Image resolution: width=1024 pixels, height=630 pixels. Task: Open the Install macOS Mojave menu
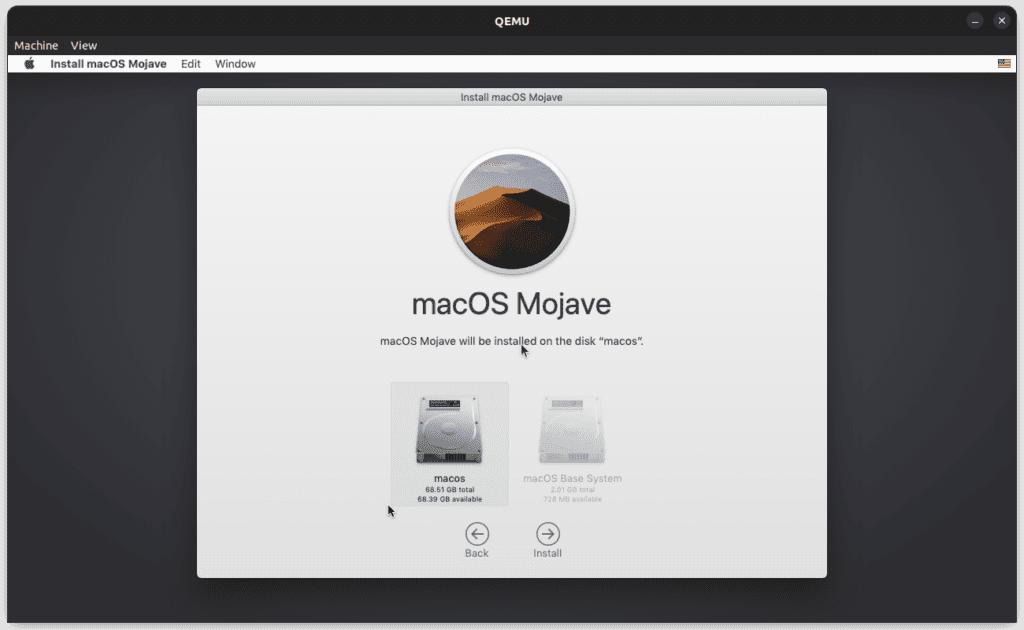[108, 64]
